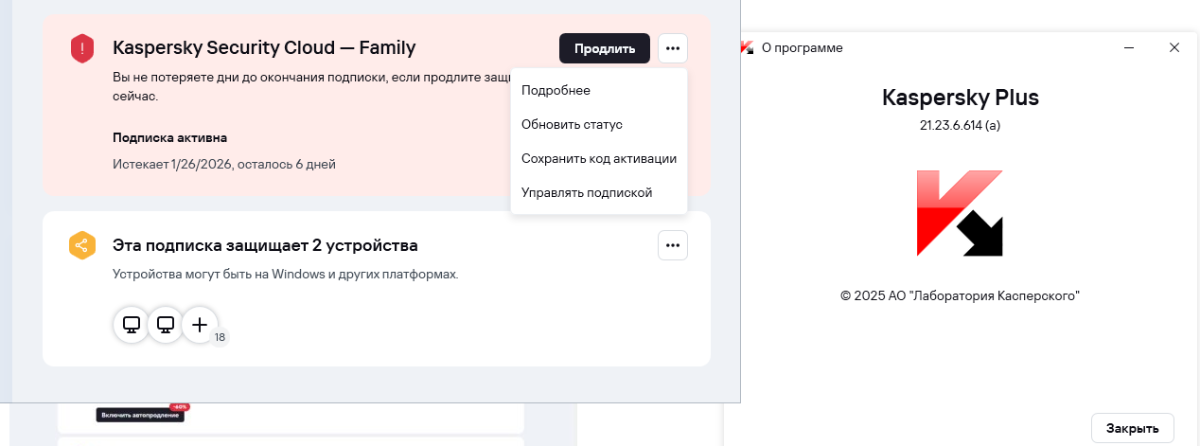The height and width of the screenshot is (446, 1200).
Task: Select Управлять подпиской in the menu
Action: (x=587, y=192)
